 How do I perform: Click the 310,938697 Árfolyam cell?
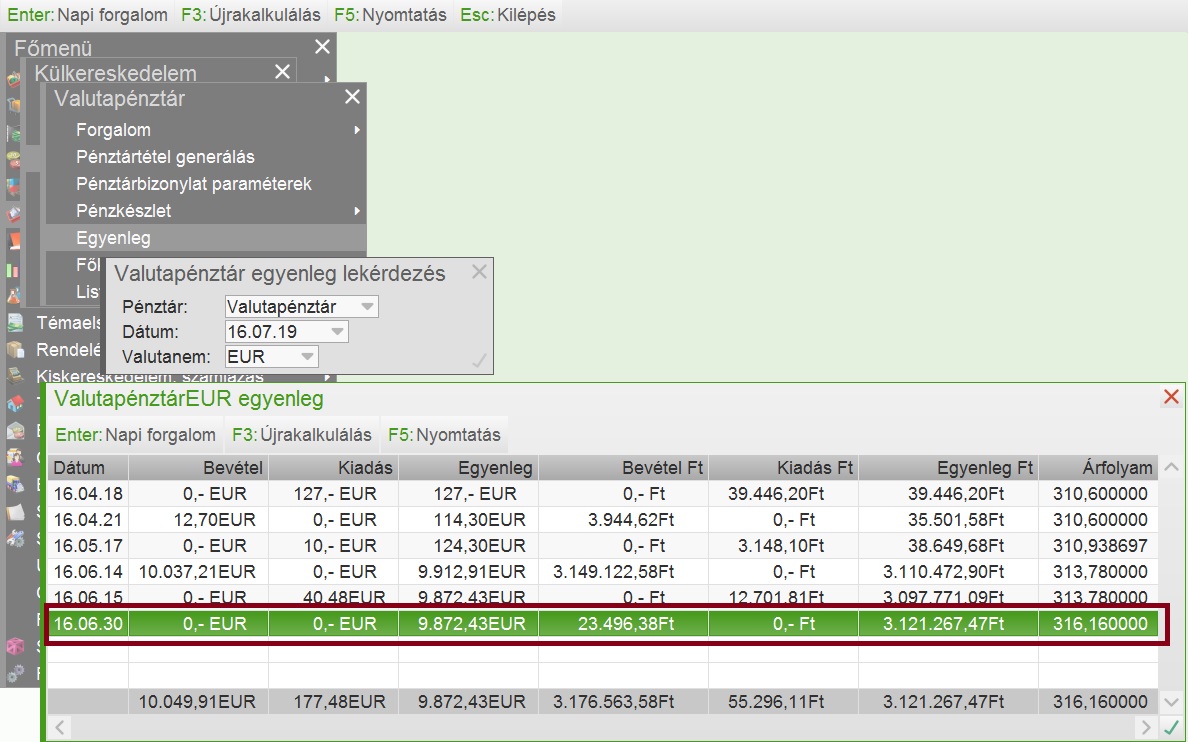(1099, 546)
